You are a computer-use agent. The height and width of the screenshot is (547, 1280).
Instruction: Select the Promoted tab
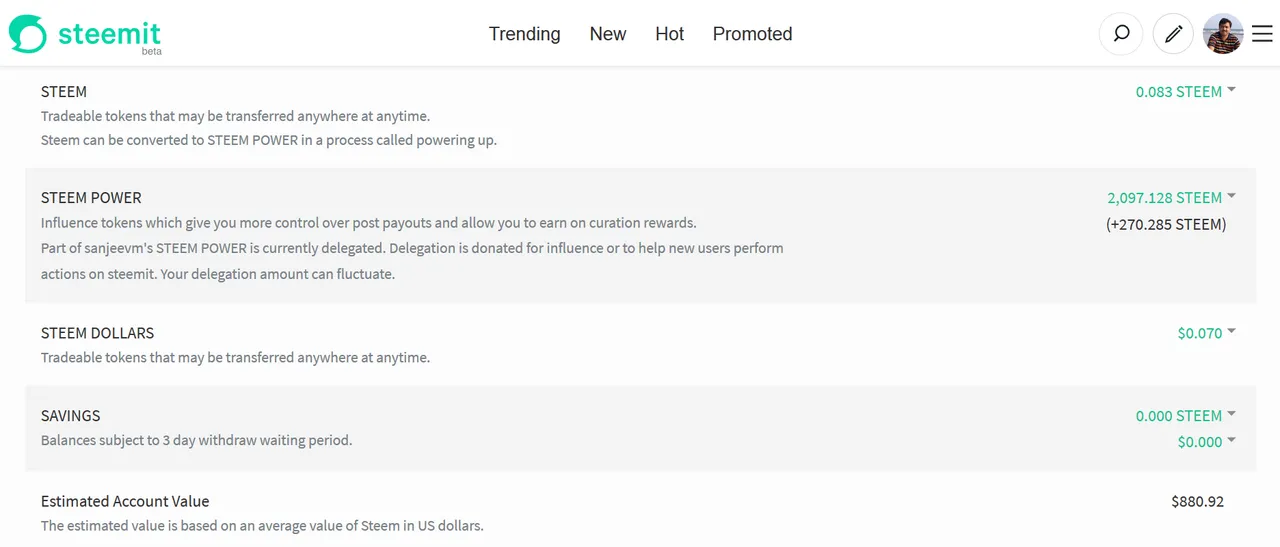point(752,34)
